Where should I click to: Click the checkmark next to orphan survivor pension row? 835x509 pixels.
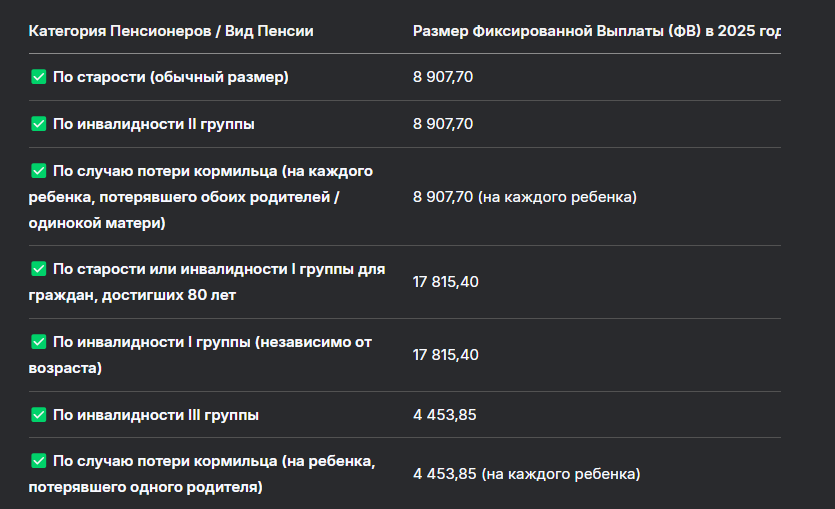39,171
